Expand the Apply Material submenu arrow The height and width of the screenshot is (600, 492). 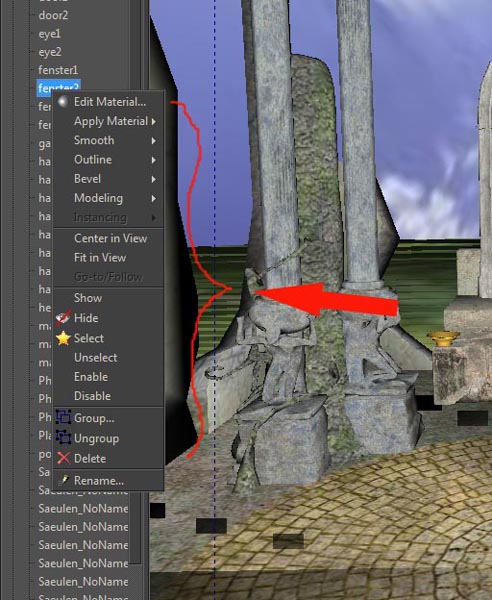click(x=153, y=122)
